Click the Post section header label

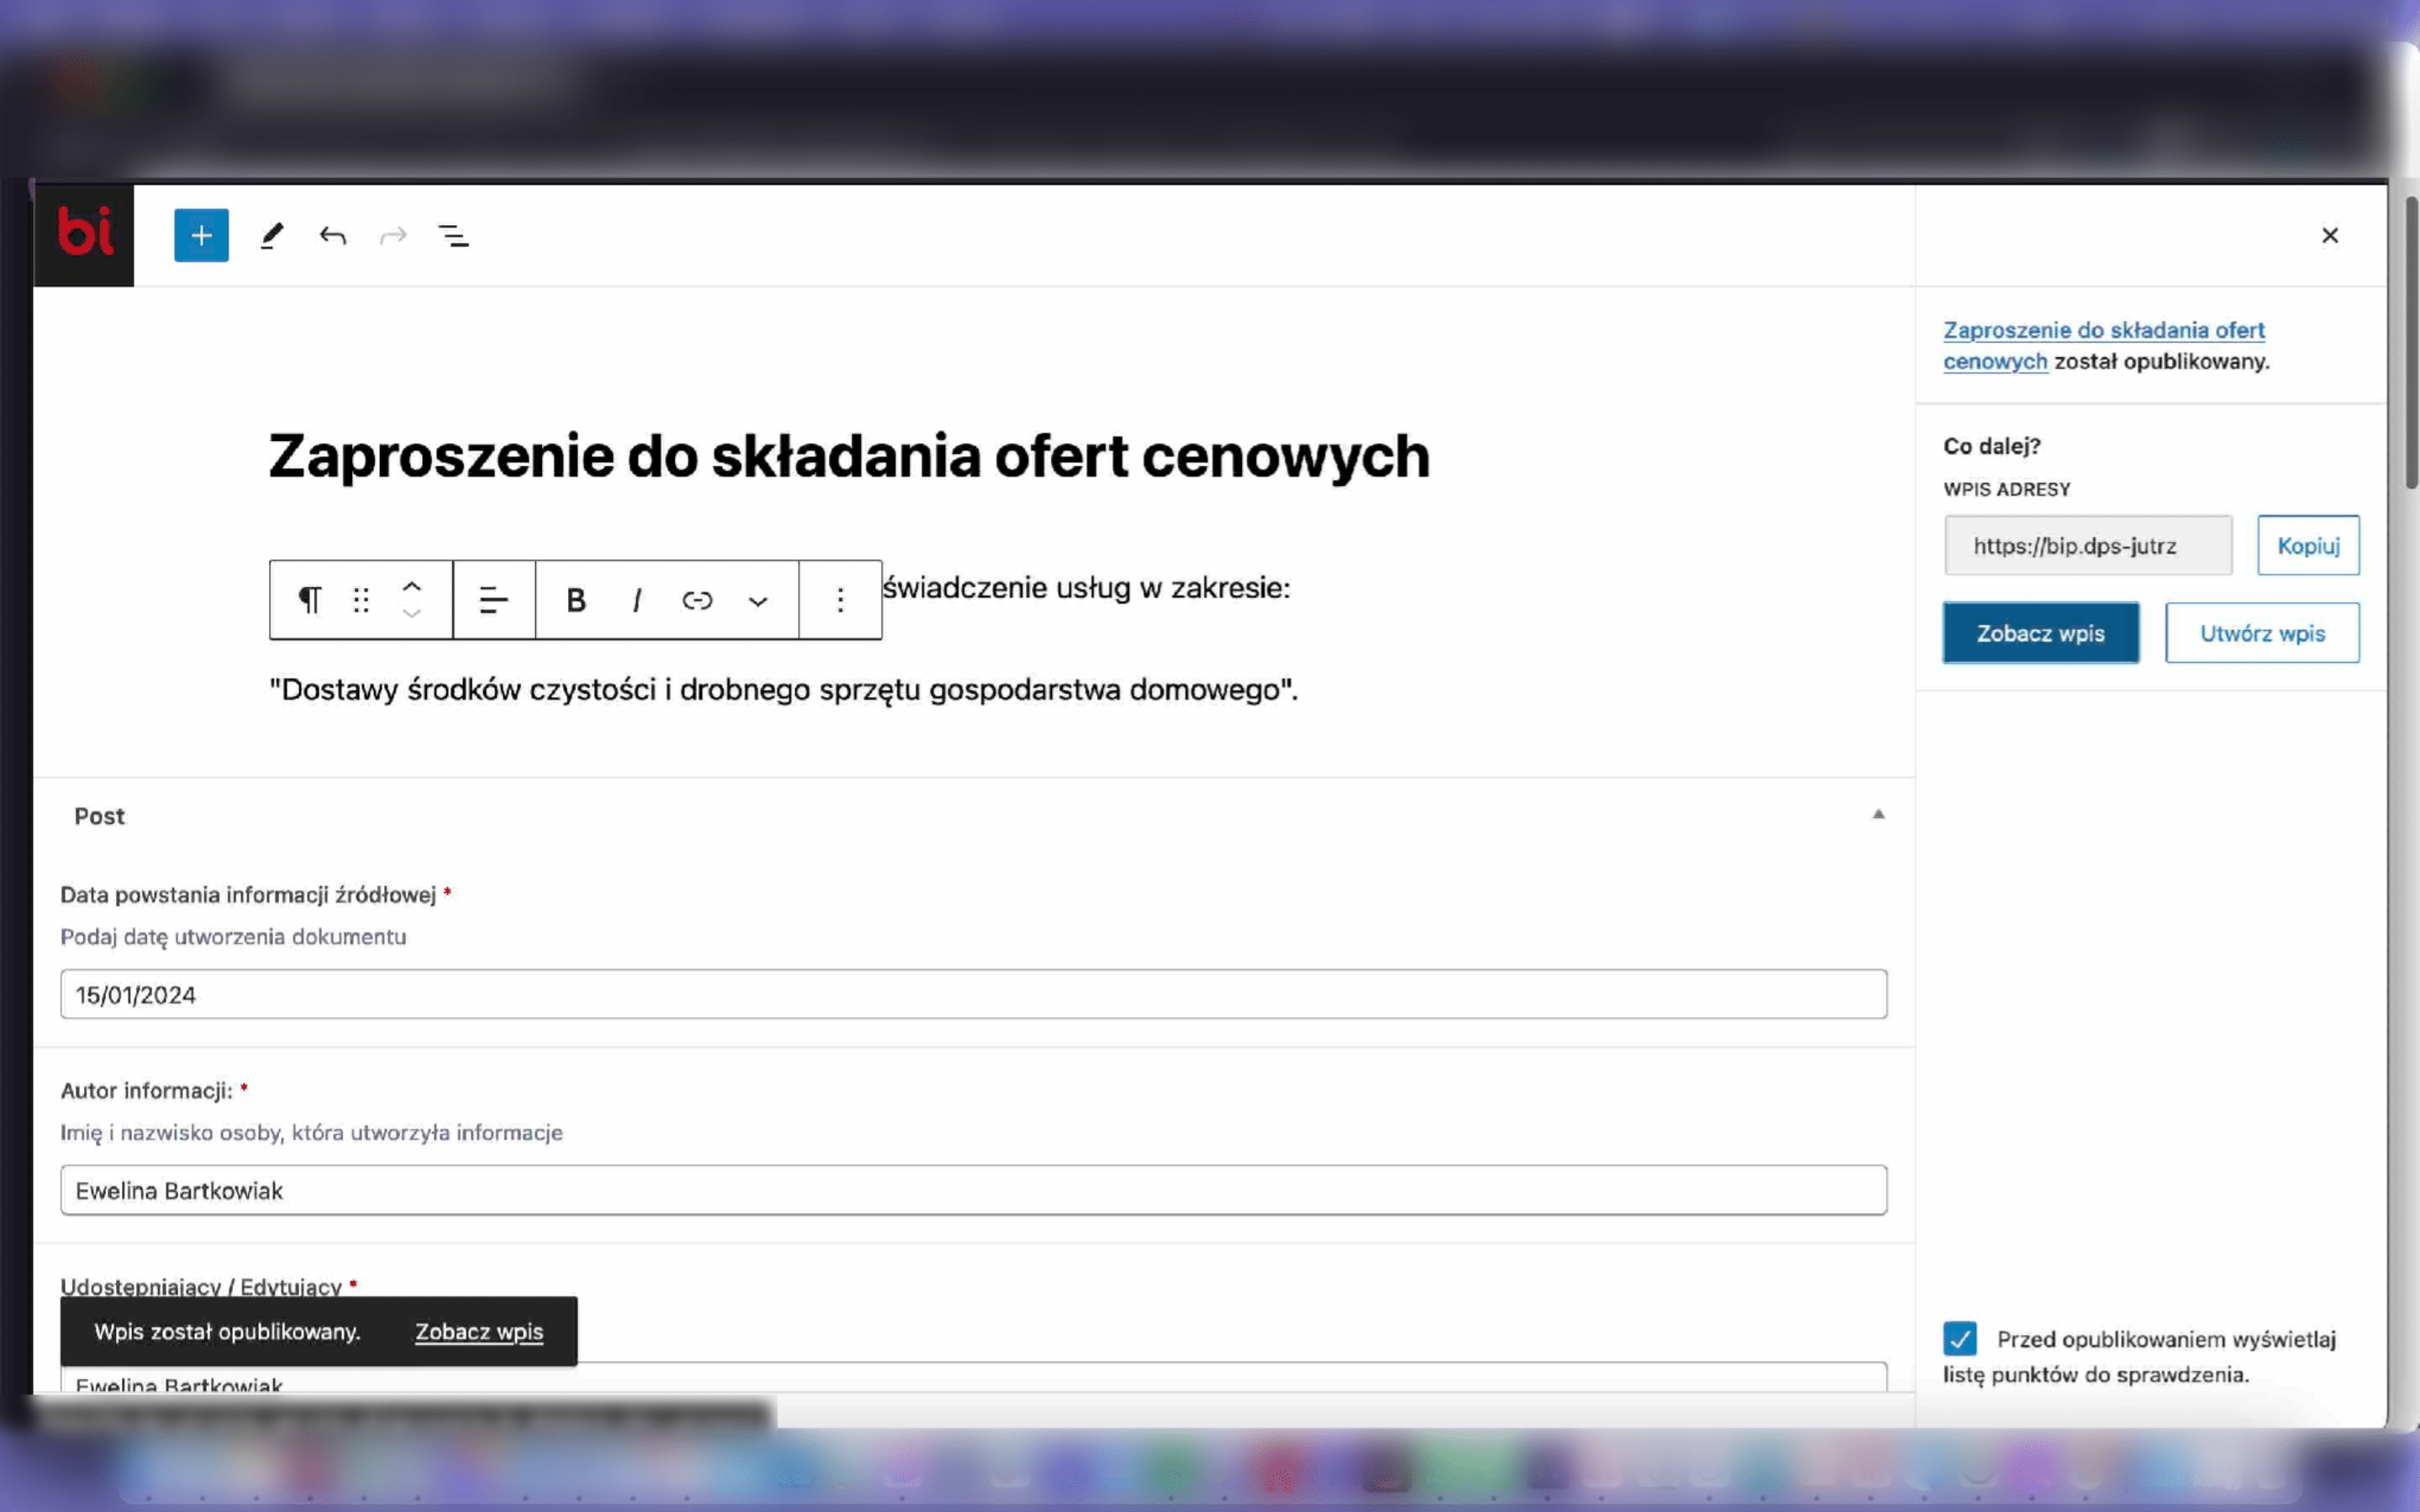(x=99, y=816)
